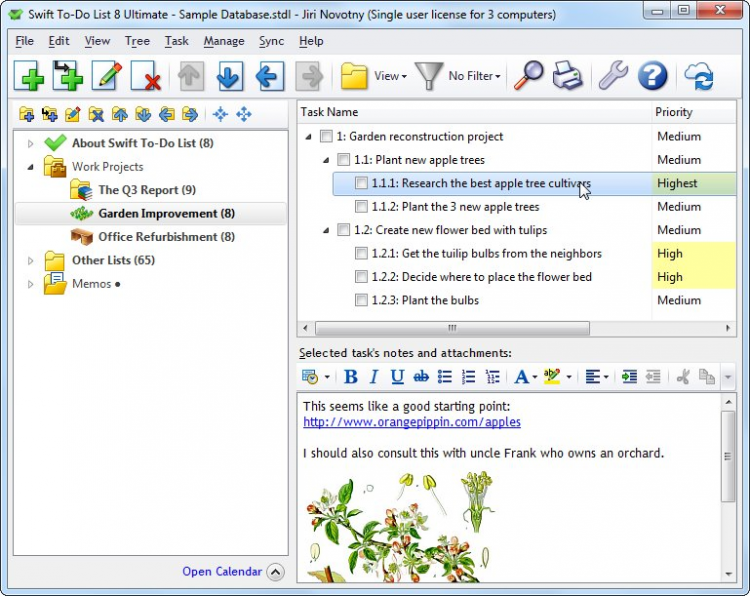Open the File menu
Image resolution: width=750 pixels, height=596 pixels.
(24, 41)
